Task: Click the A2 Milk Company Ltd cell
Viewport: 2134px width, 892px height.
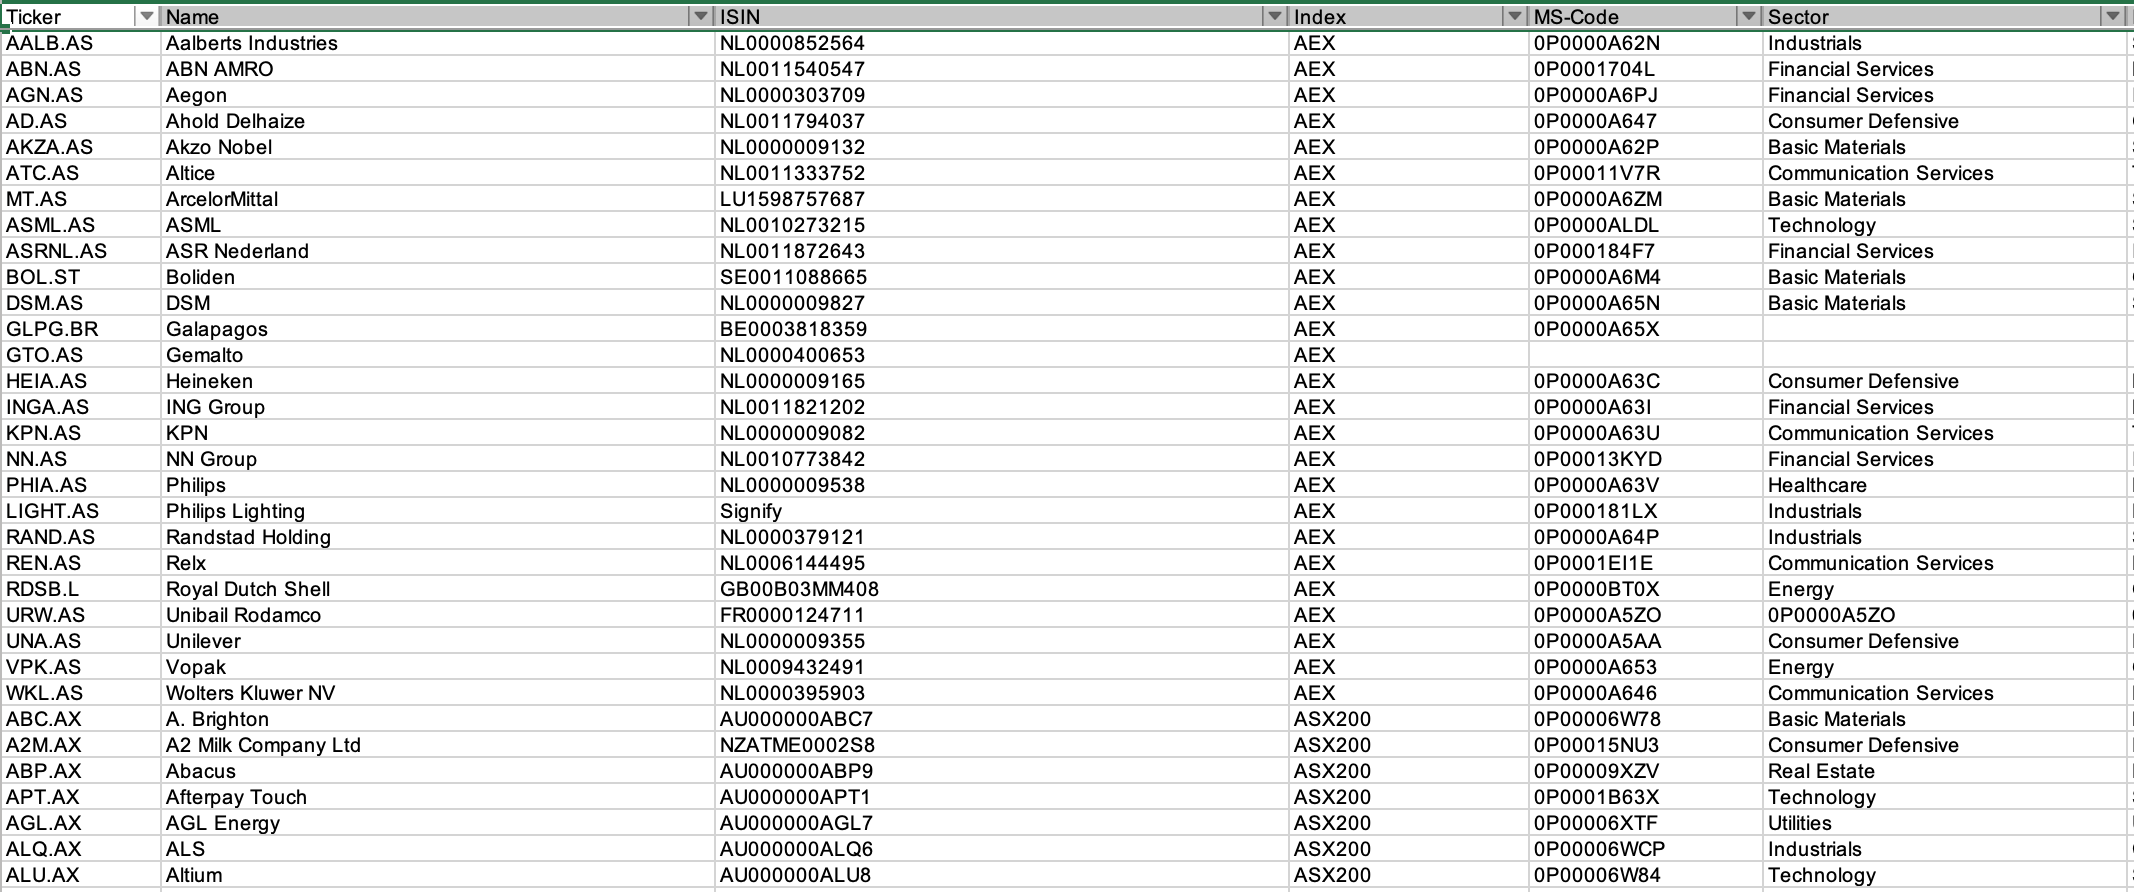Action: point(438,745)
